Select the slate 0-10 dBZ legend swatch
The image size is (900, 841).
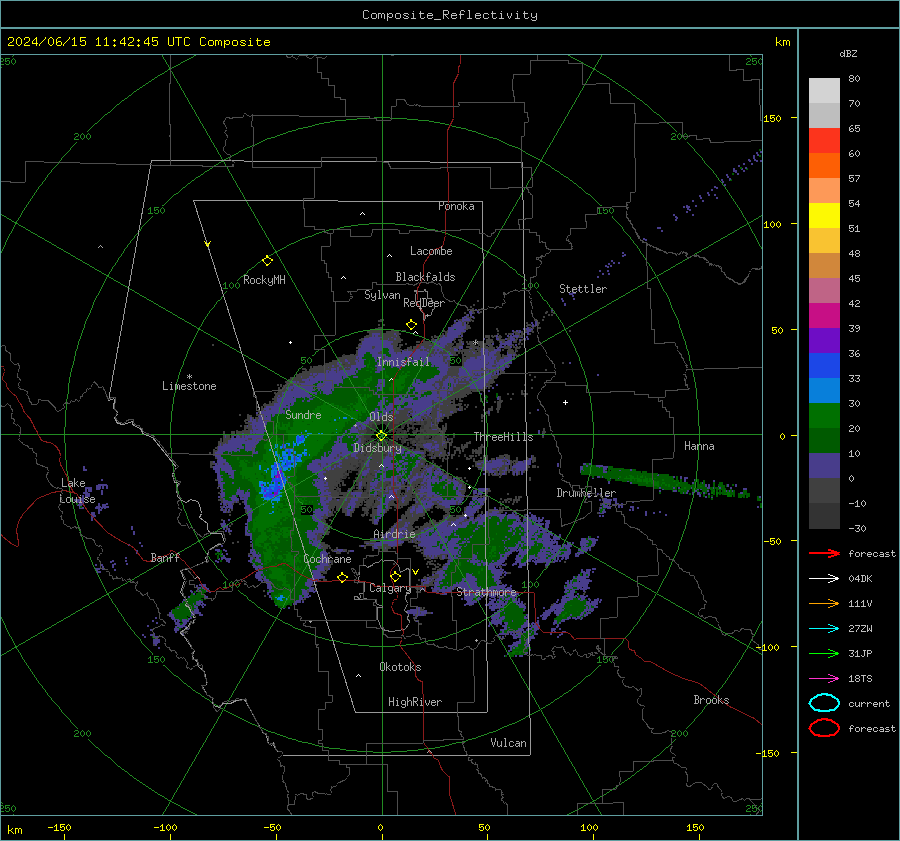[x=824, y=466]
